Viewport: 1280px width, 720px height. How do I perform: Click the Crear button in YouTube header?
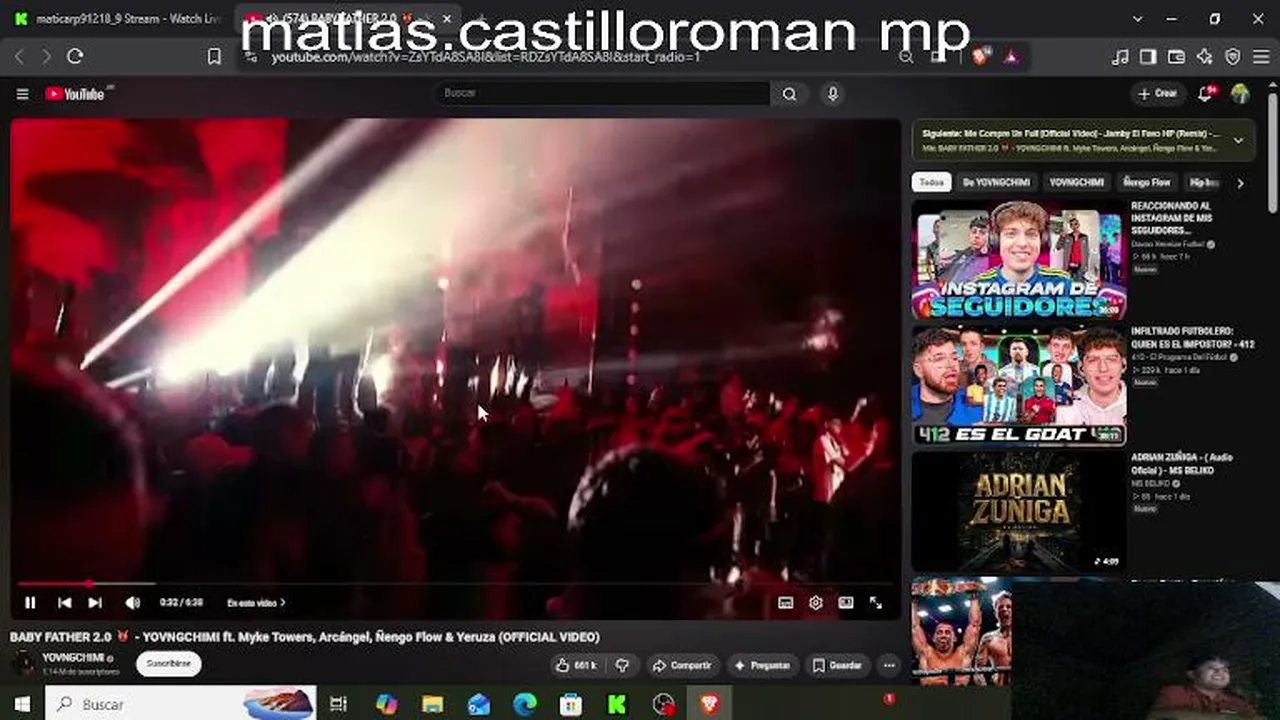click(1158, 94)
